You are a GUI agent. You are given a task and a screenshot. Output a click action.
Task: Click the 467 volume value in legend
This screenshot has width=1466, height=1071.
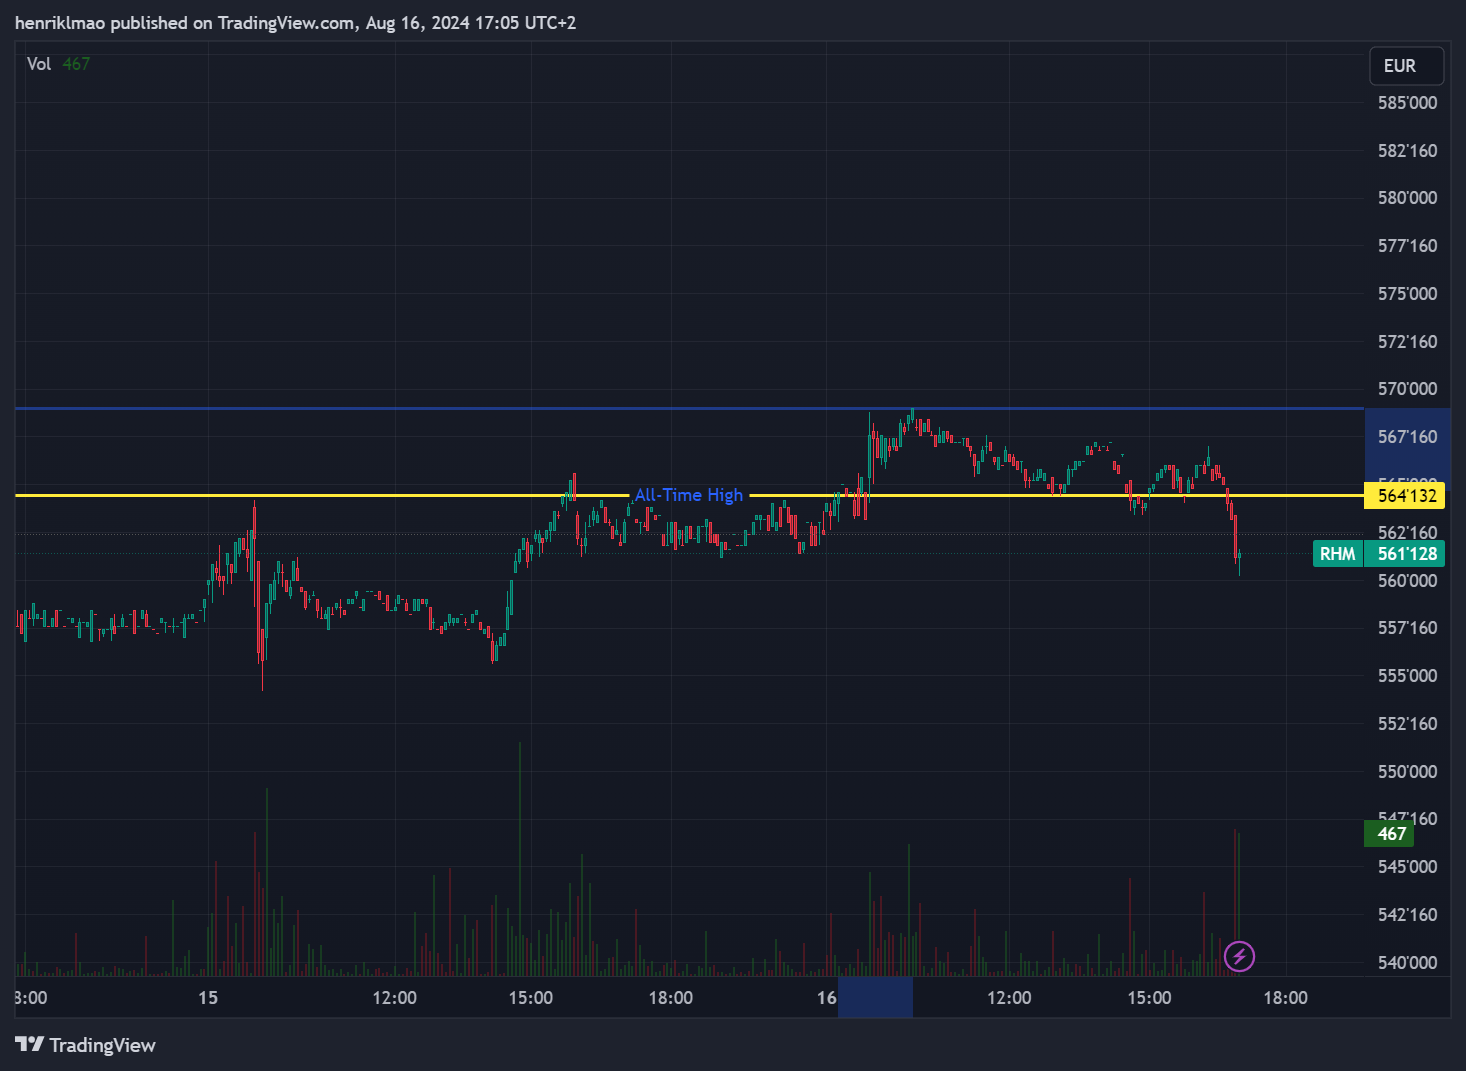[76, 64]
